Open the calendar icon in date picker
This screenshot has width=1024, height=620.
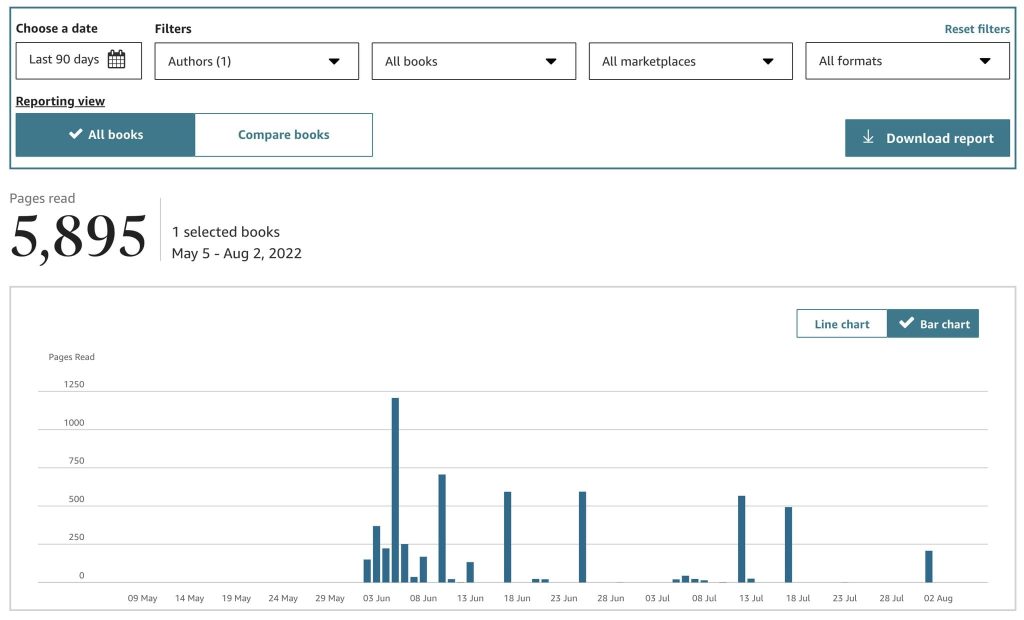117,60
